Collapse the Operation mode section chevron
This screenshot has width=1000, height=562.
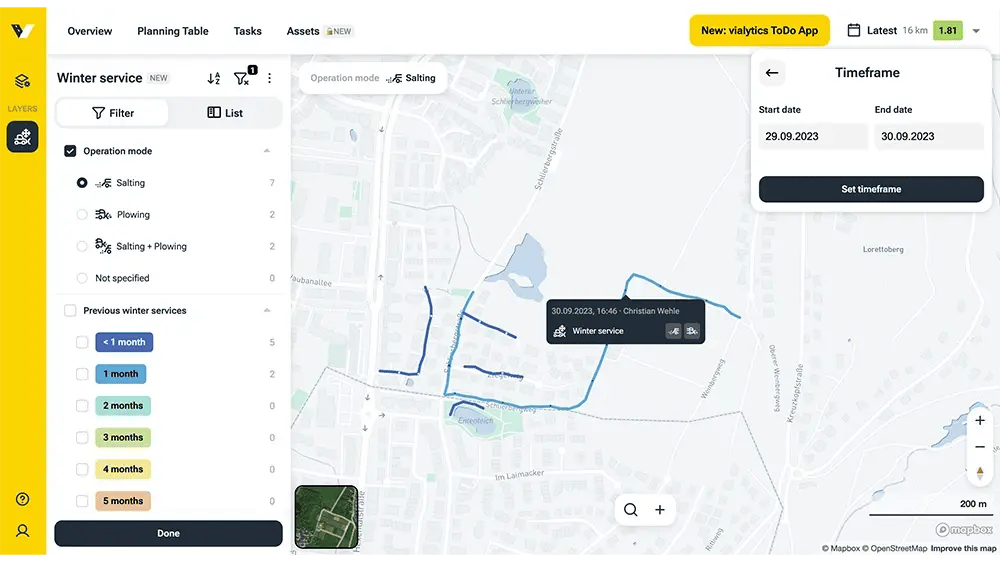coord(267,151)
